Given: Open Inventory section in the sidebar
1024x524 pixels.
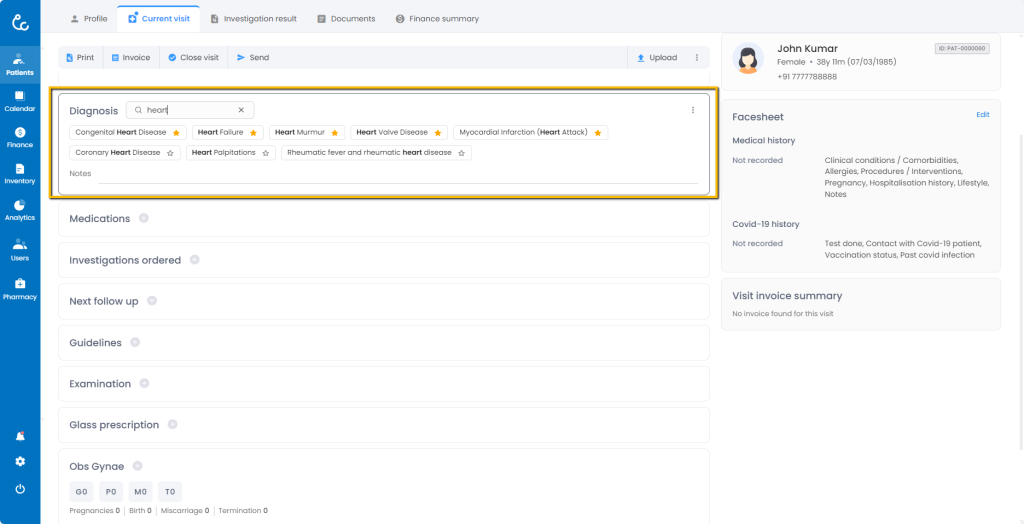Looking at the screenshot, I should click(19, 173).
